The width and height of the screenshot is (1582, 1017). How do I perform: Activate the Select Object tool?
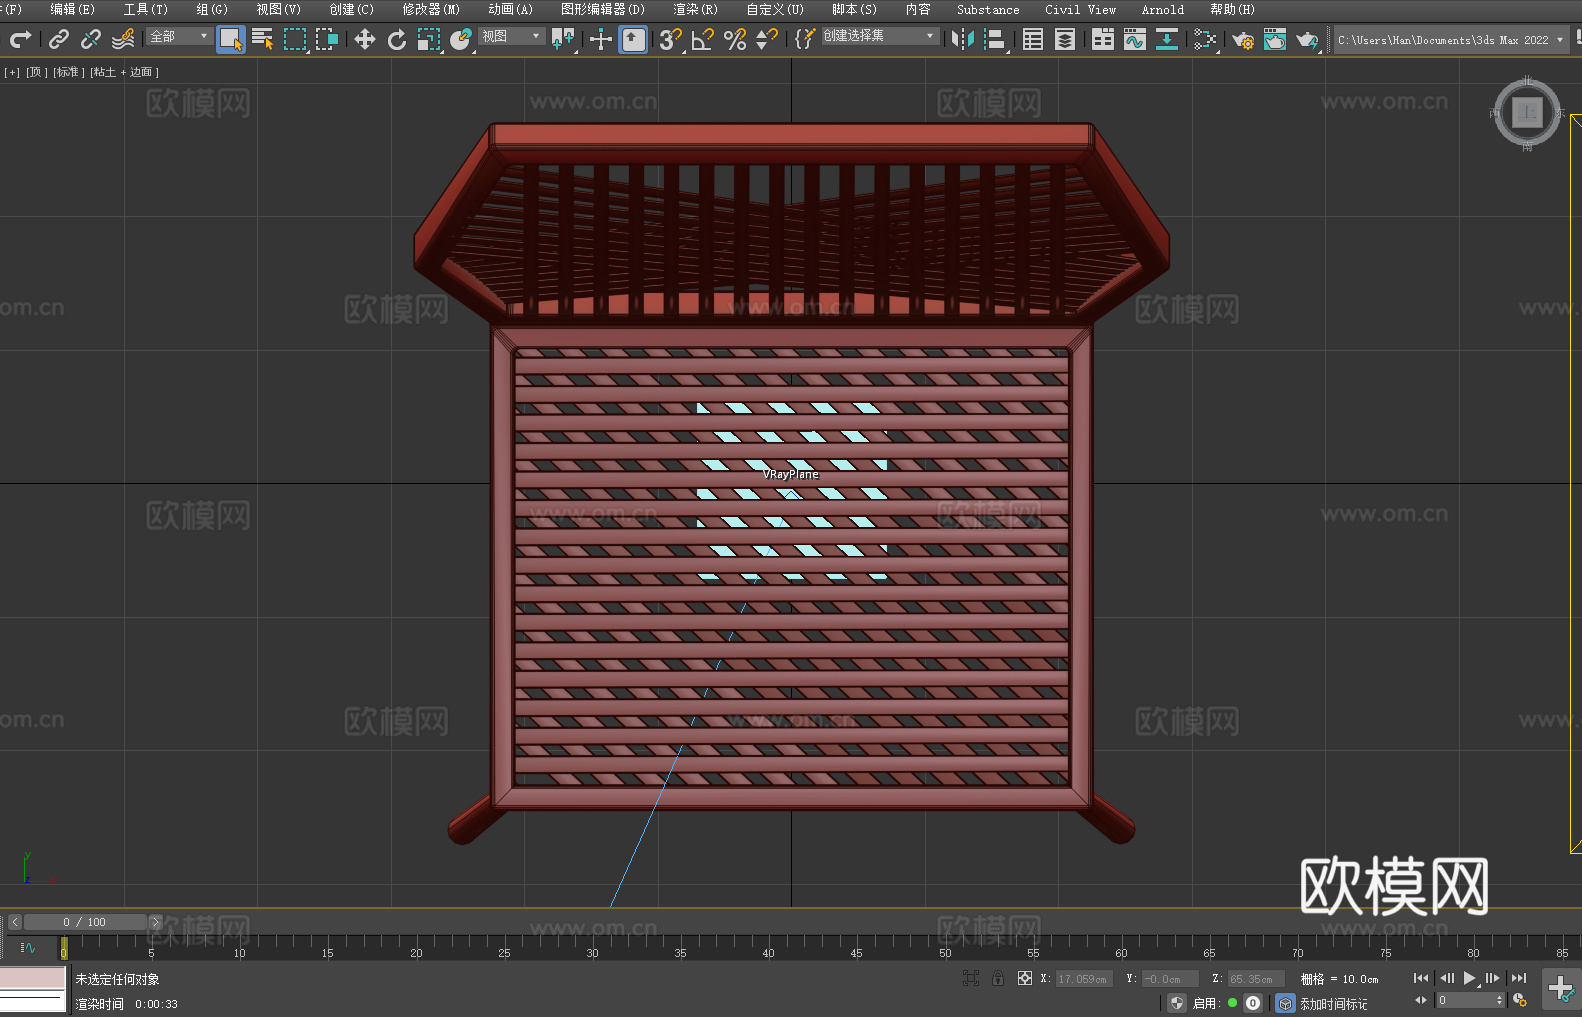pyautogui.click(x=231, y=39)
